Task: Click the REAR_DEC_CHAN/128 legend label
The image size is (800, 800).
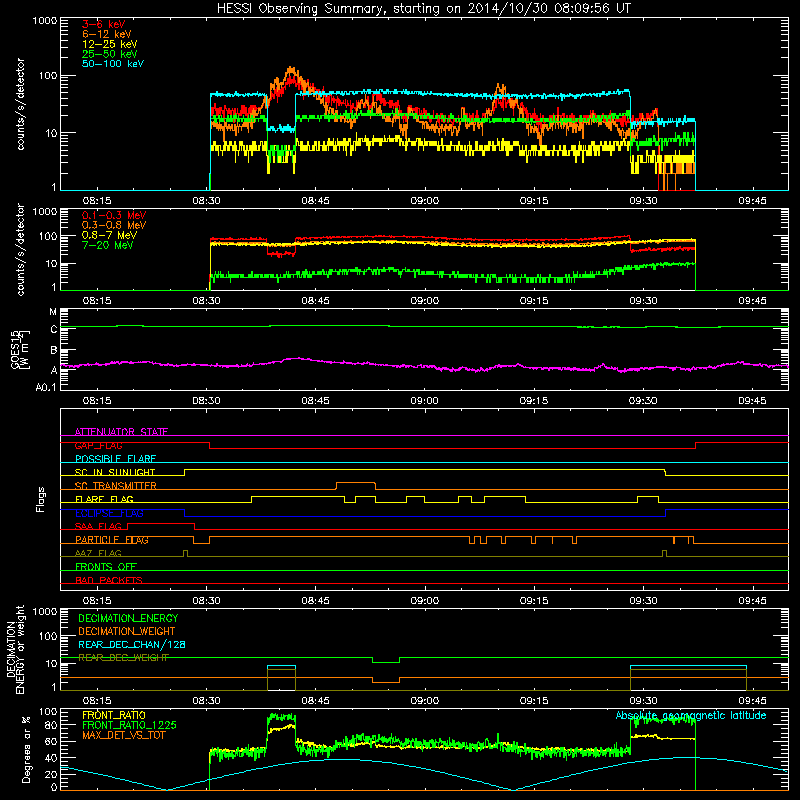Action: (x=132, y=645)
